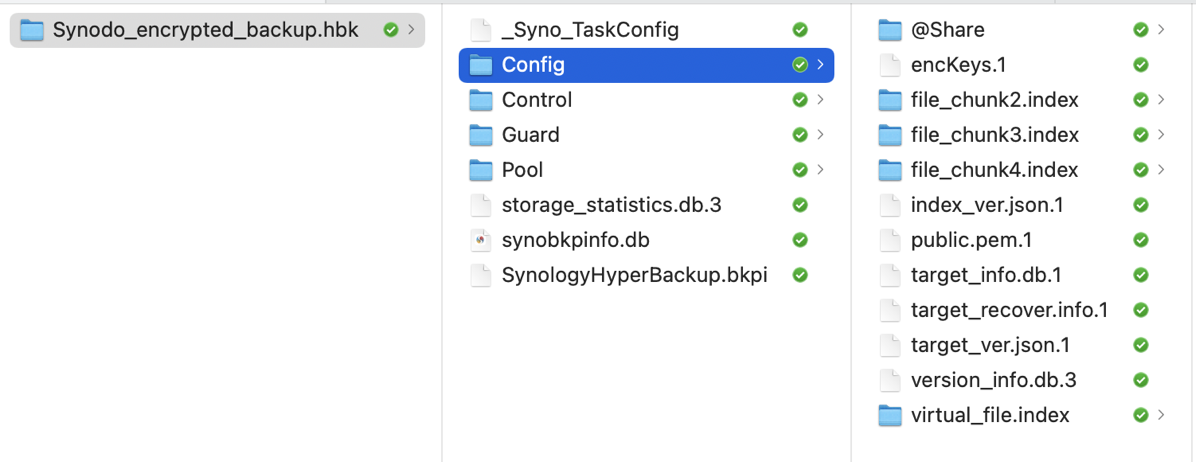Click the virtual_file.index folder icon
Screen dimensions: 1196x462
point(890,415)
